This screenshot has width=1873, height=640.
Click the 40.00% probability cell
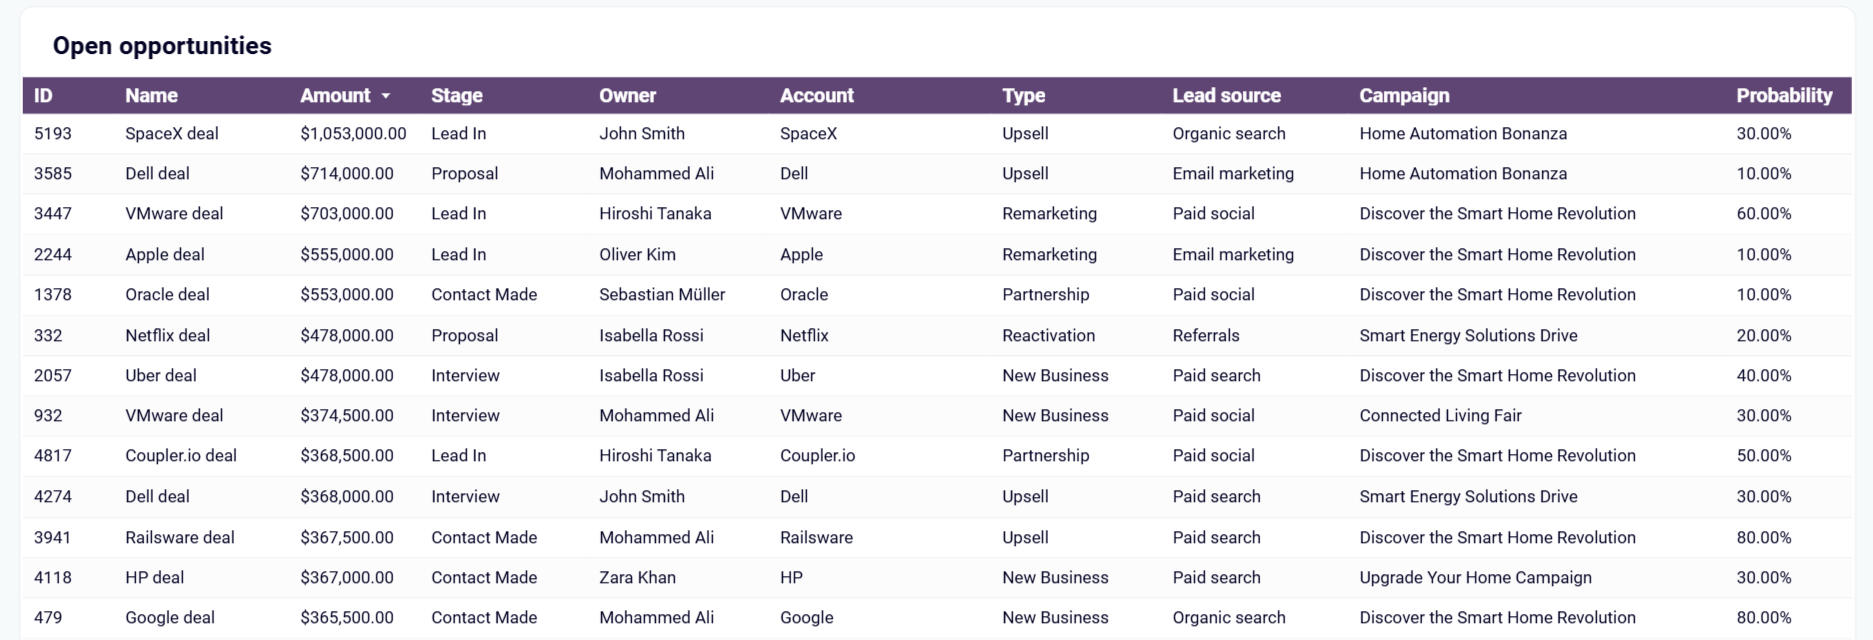pos(1763,376)
